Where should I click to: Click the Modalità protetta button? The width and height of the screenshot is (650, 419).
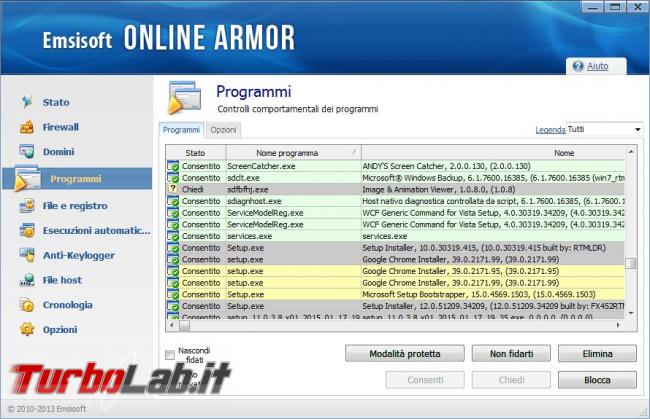pyautogui.click(x=405, y=354)
